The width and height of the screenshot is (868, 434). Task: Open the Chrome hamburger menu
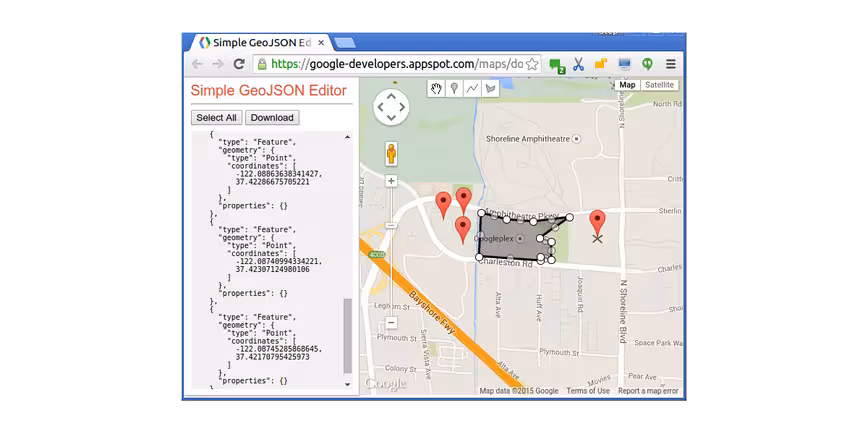[670, 64]
